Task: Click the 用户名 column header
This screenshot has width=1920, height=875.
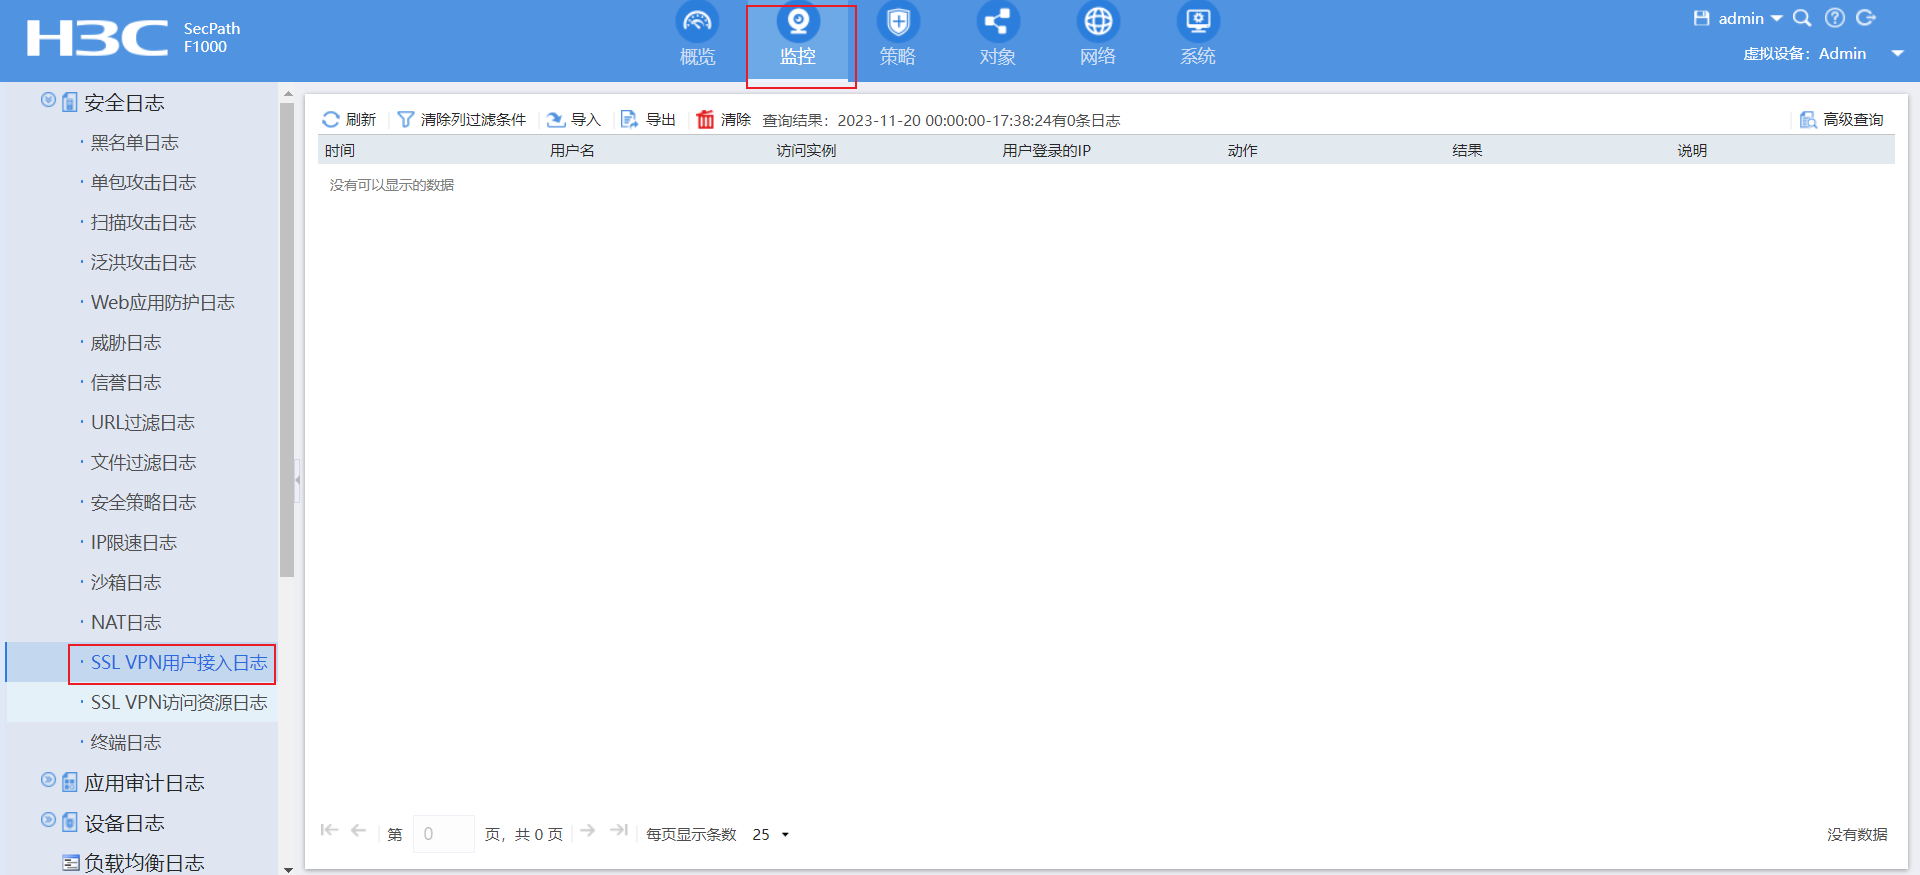Action: (x=572, y=150)
